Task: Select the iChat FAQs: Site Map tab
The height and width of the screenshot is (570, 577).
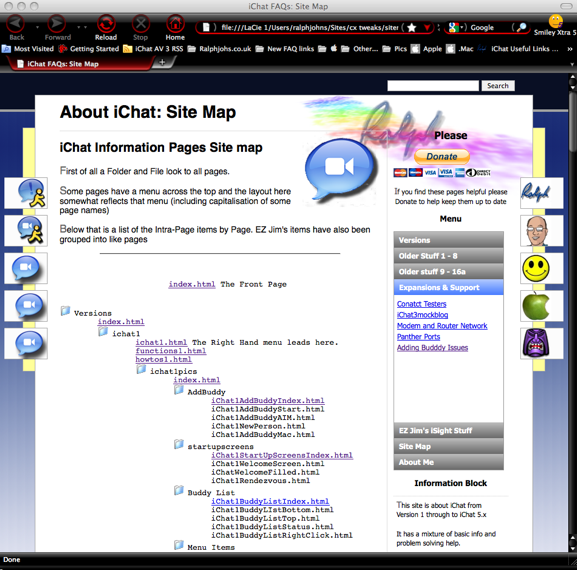Action: 82,63
